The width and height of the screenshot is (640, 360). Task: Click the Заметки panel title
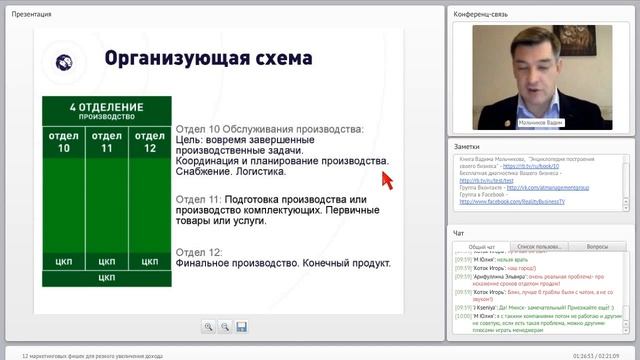467,147
